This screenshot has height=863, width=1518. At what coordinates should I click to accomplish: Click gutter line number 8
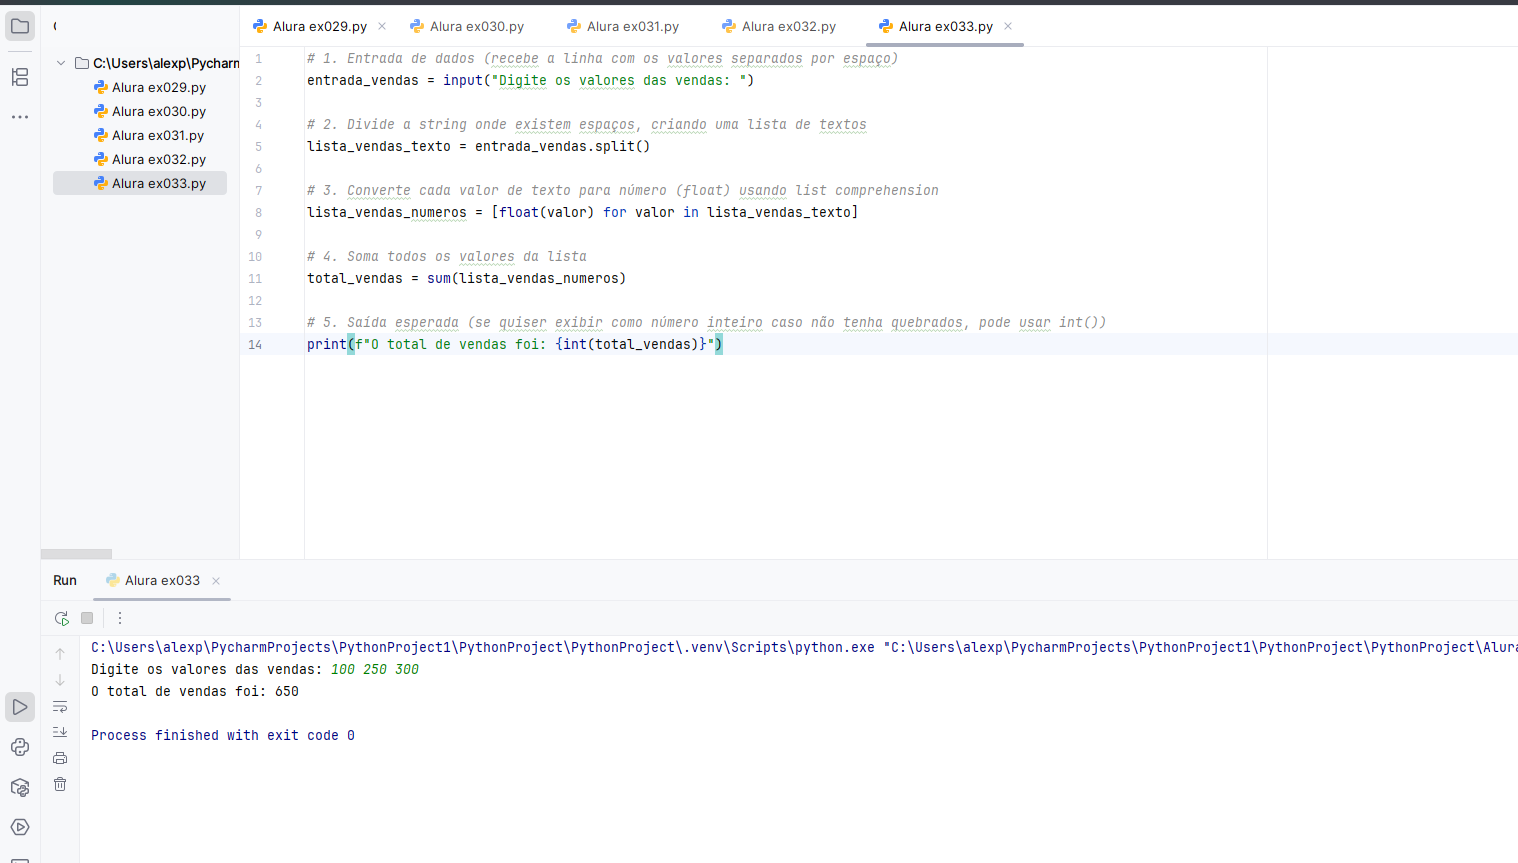click(x=258, y=213)
